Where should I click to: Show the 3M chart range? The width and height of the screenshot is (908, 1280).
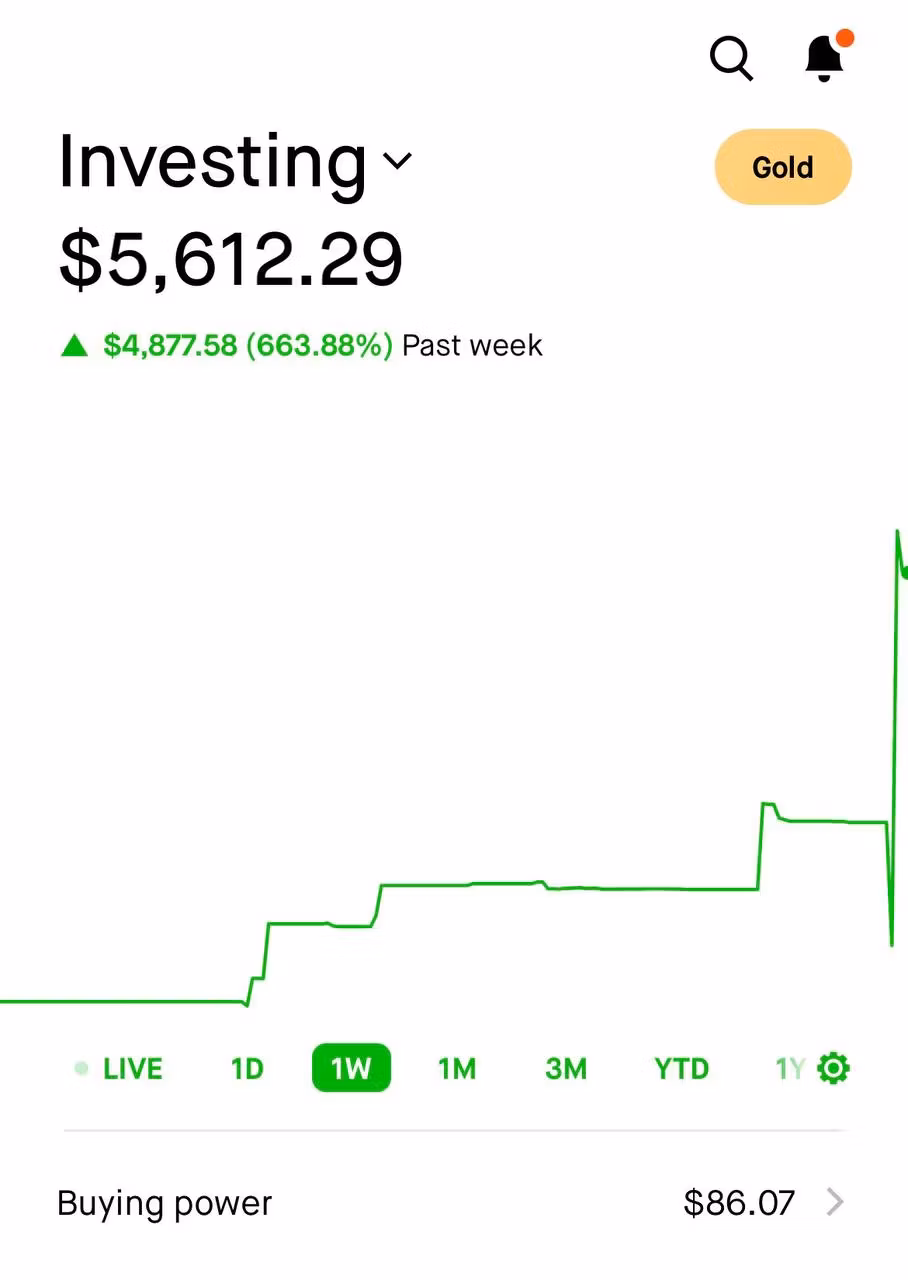[x=566, y=1069]
